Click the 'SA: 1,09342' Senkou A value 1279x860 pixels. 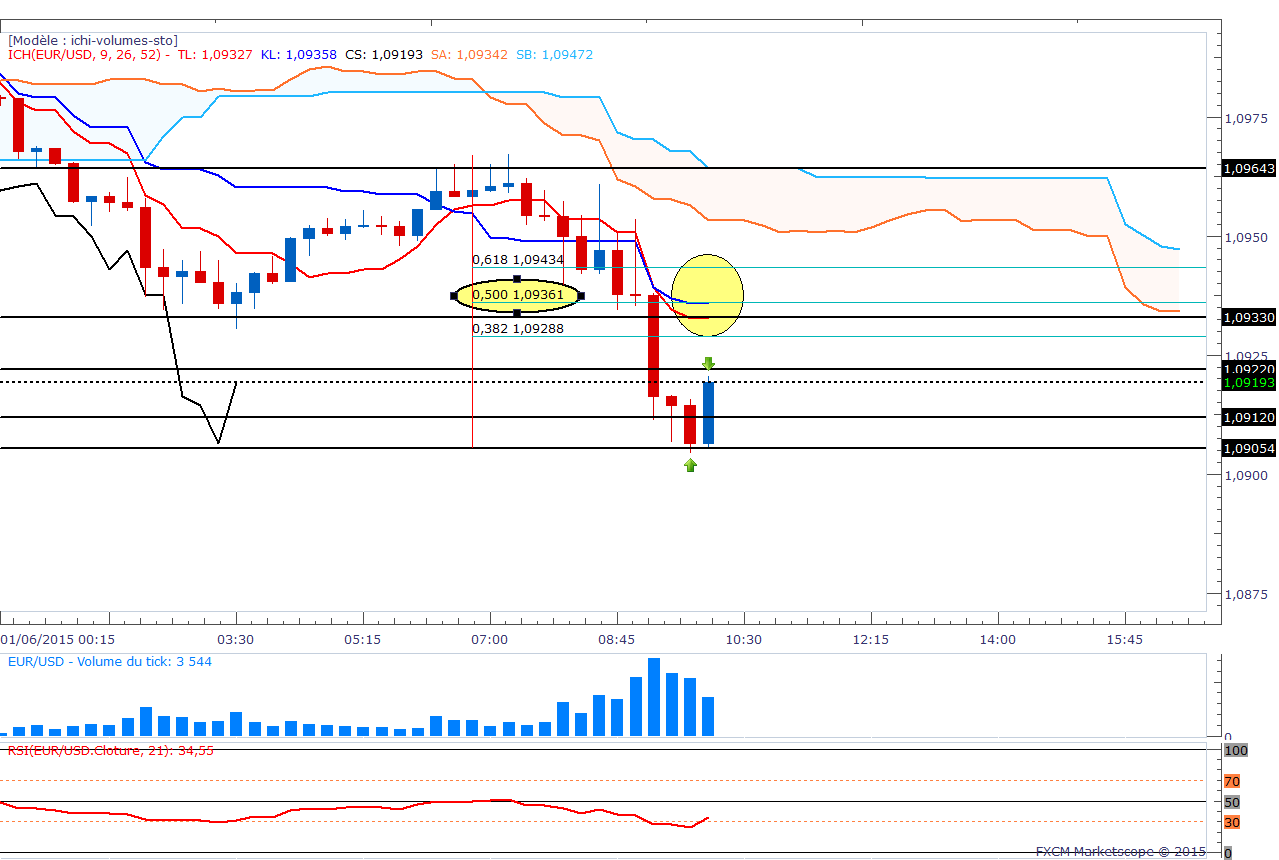click(470, 54)
